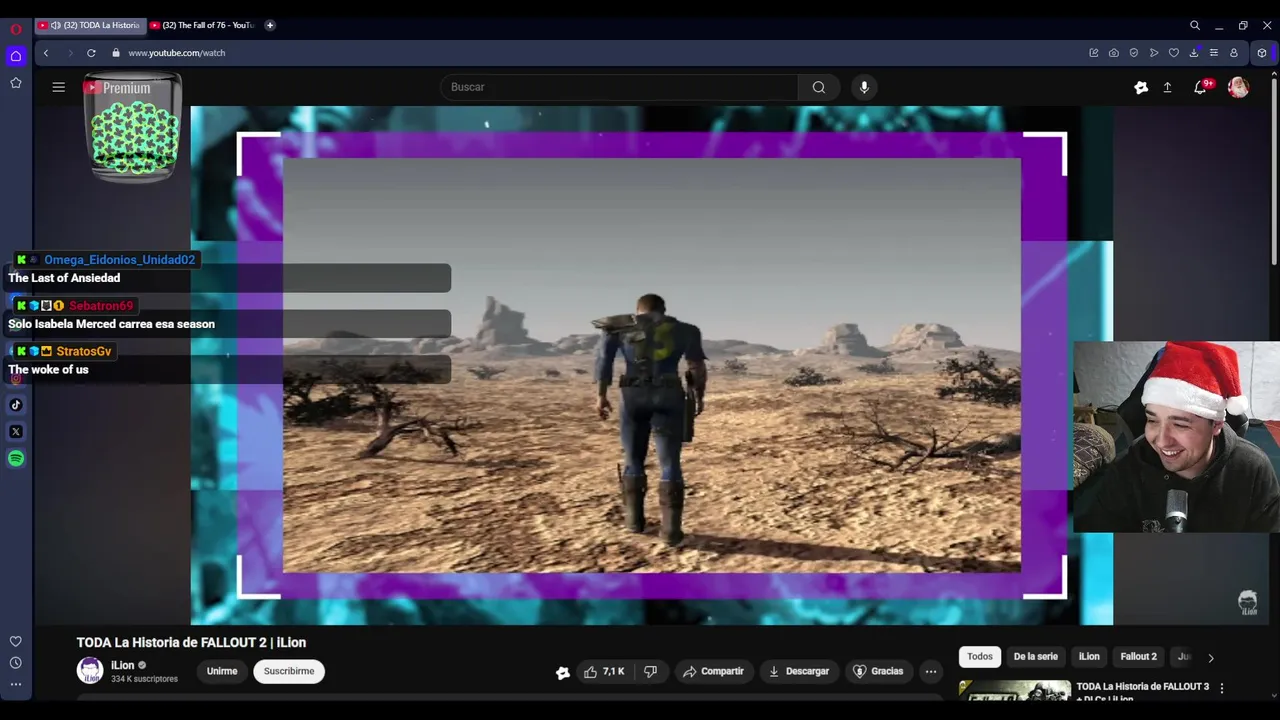Viewport: 1280px width, 720px height.
Task: Click the YouTube Buscar search field
Action: click(x=619, y=87)
